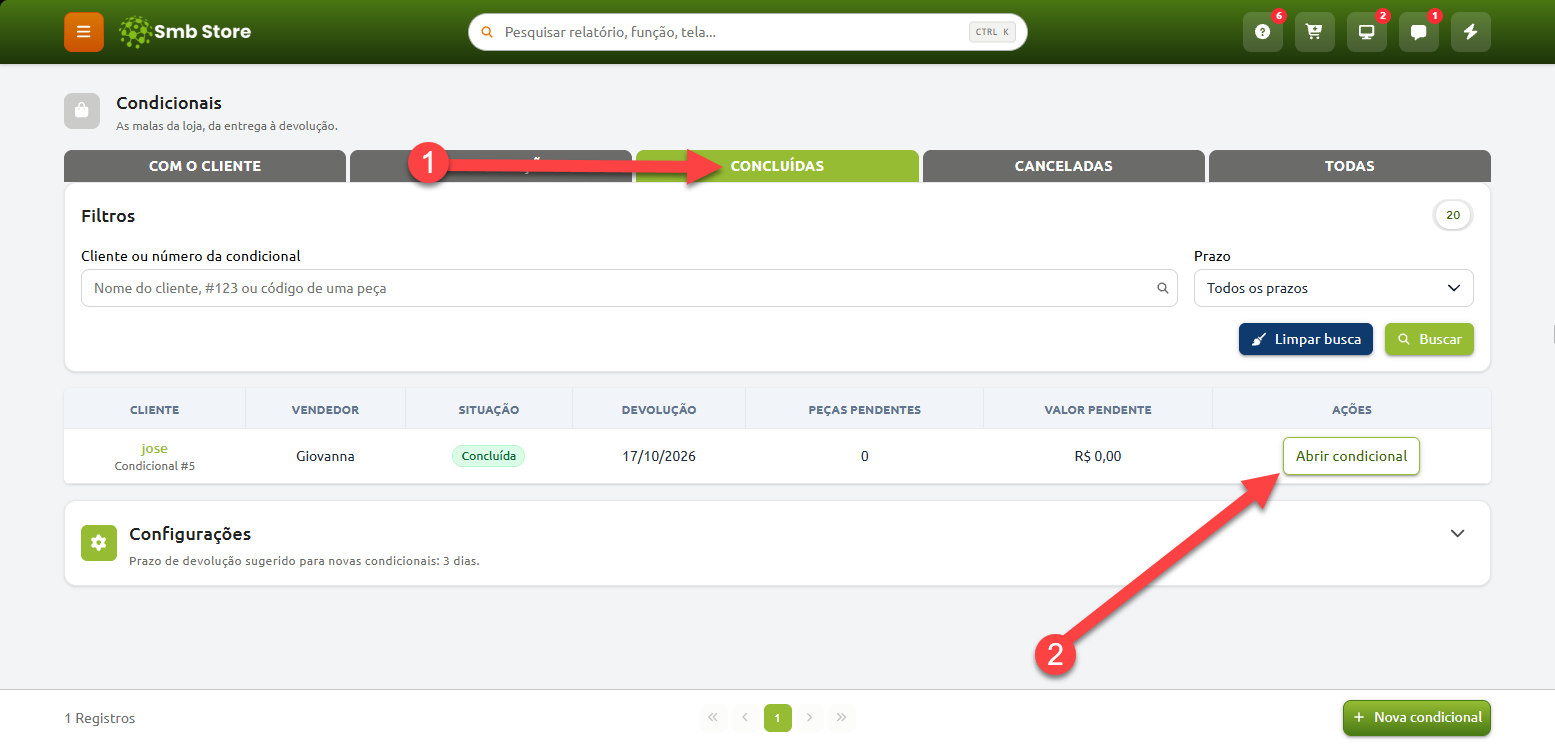Open the Prazo dropdown
This screenshot has width=1555, height=745.
pos(1334,288)
